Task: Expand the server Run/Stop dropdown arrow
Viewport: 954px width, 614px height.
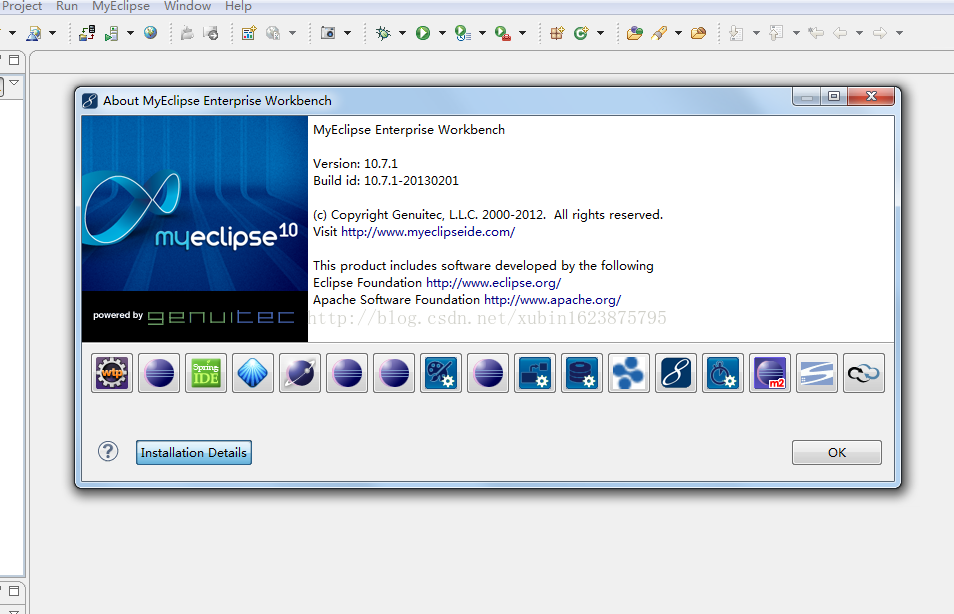Action: (x=130, y=33)
